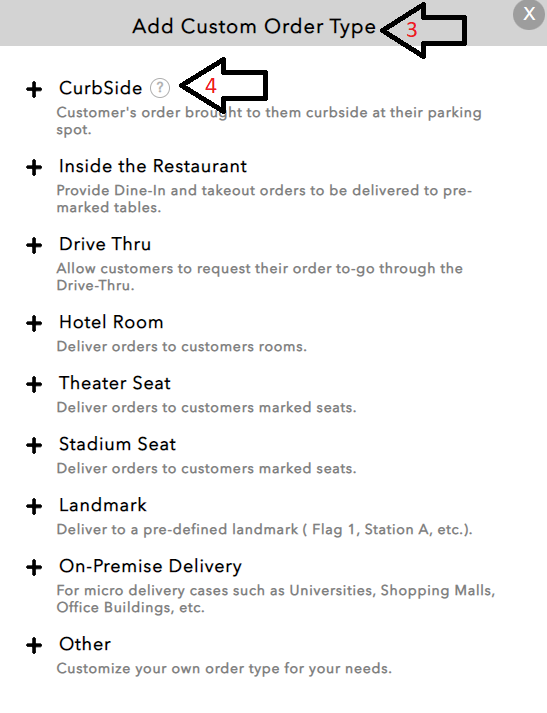Add On-Premise Delivery via plus icon

pyautogui.click(x=34, y=567)
